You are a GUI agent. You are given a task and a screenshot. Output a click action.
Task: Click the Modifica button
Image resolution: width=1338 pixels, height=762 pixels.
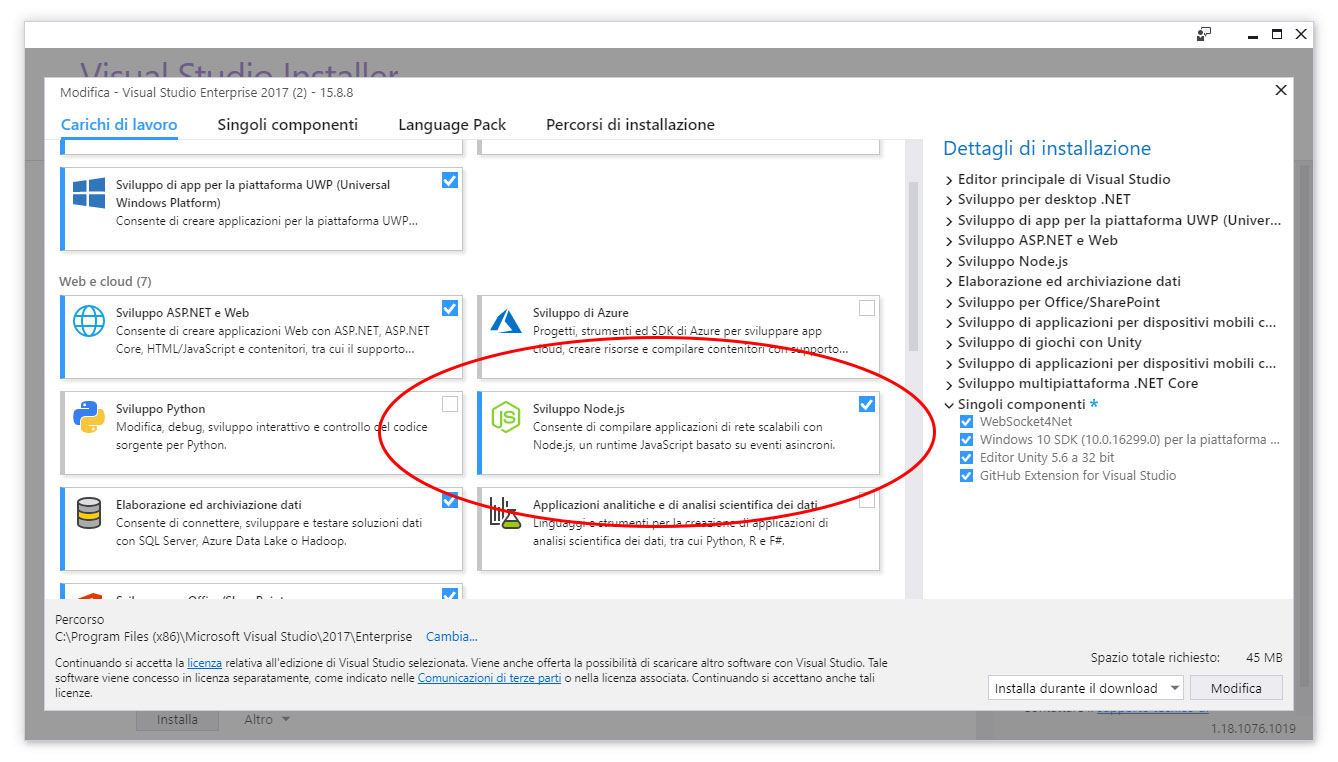[x=1236, y=688]
